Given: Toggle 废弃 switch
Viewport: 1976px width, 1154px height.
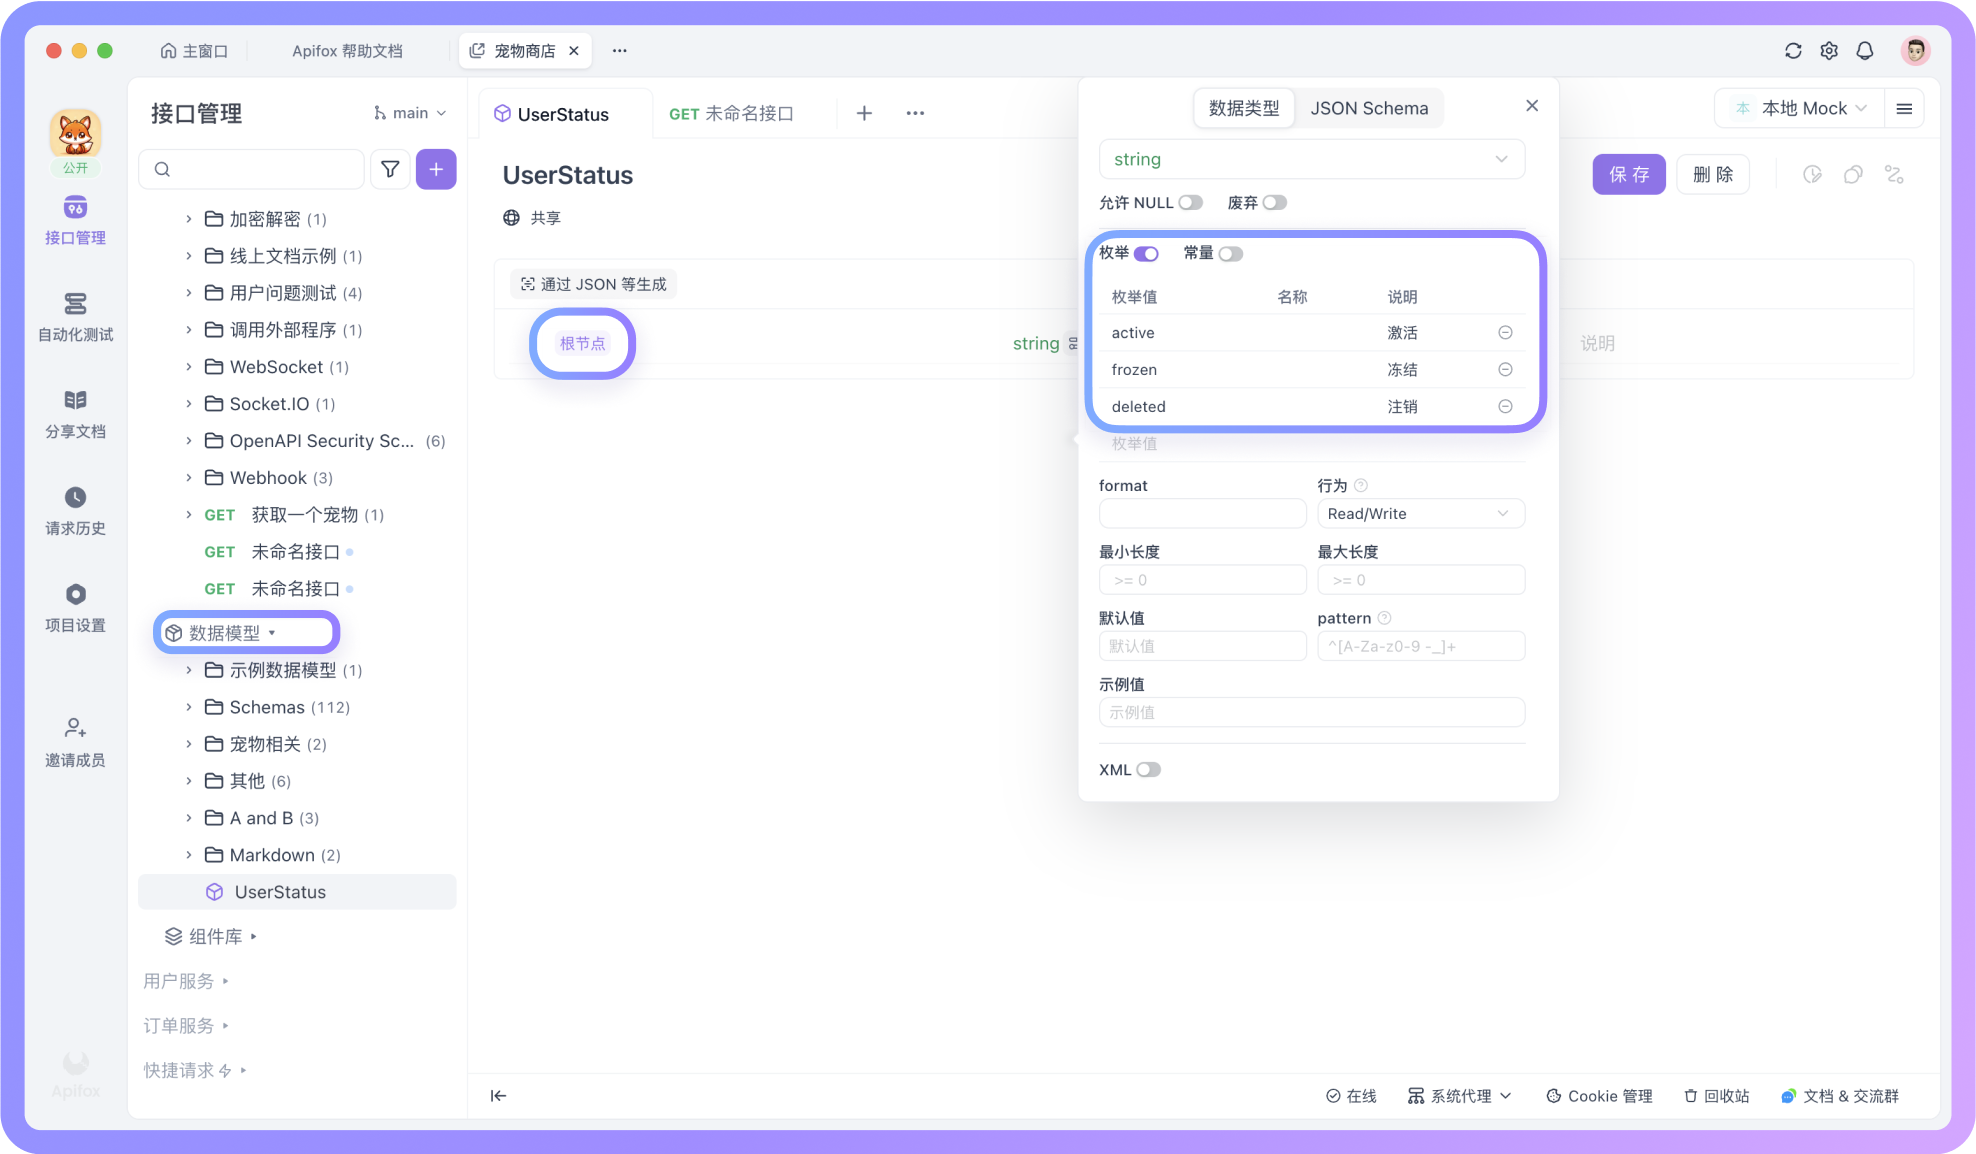Looking at the screenshot, I should (x=1274, y=203).
